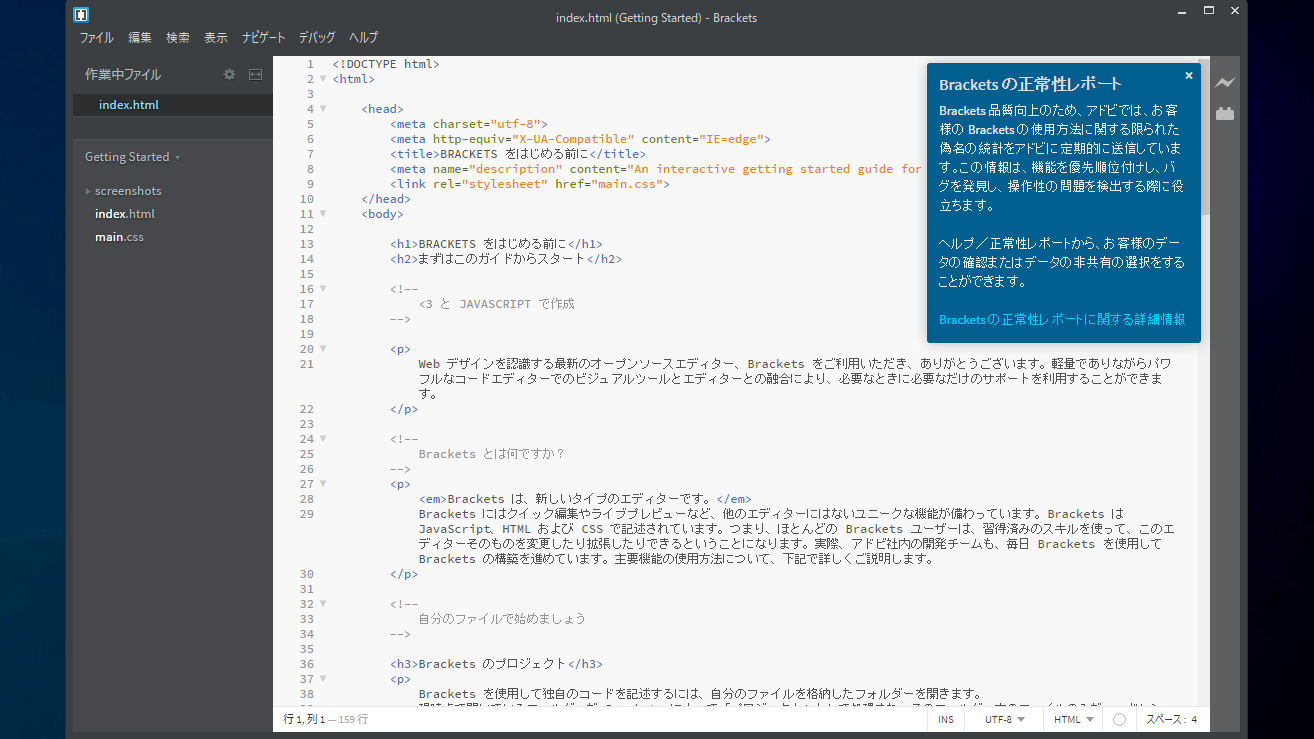Open the デバッグ menu
The image size is (1314, 739).
click(317, 38)
